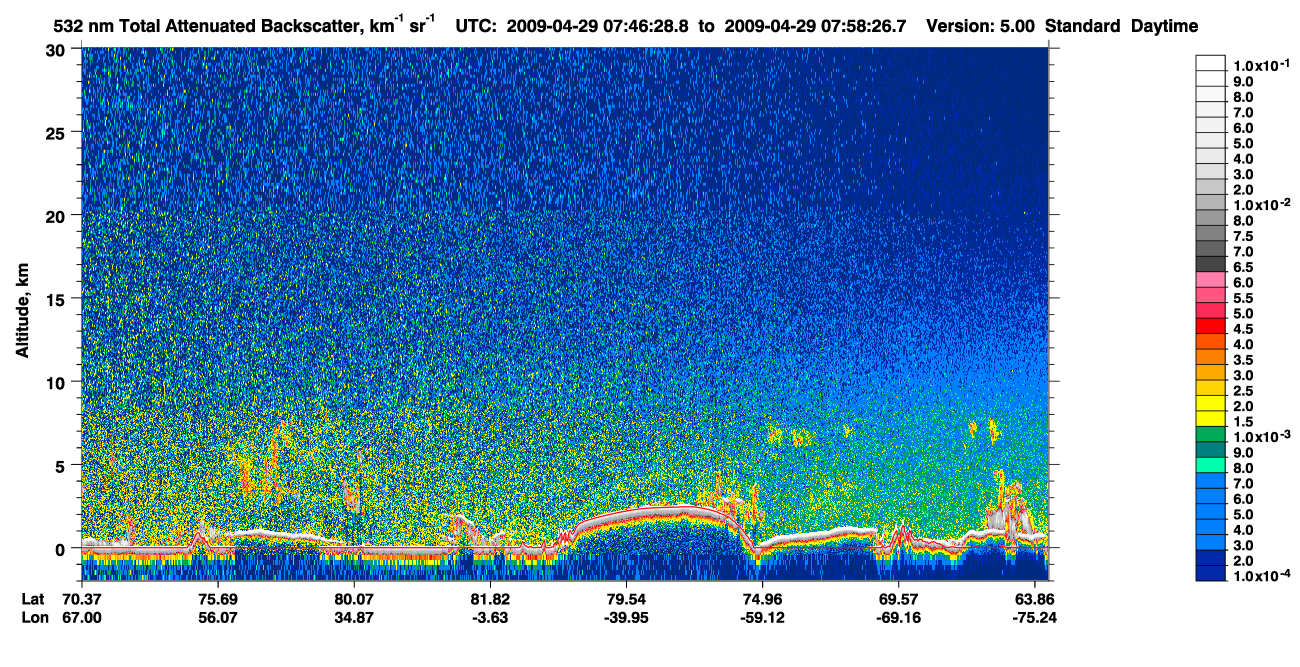Click the latitude value '69.57'
This screenshot has height=667, width=1300.
898,599
